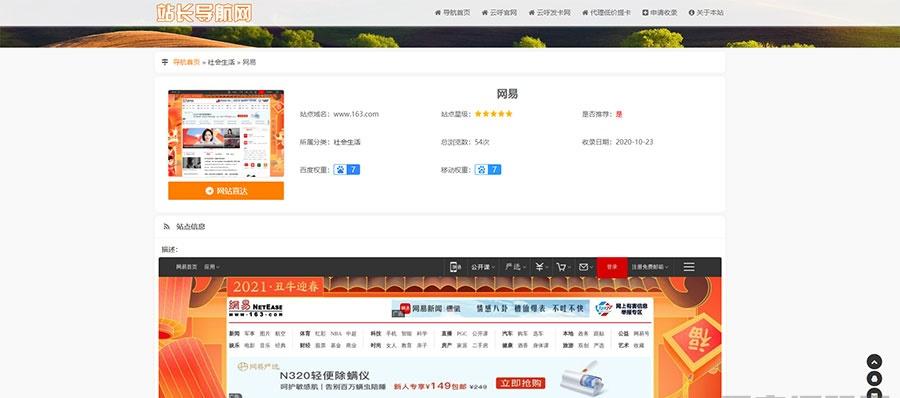Click the 站点信息 section header
900x398 pixels.
[439, 226]
